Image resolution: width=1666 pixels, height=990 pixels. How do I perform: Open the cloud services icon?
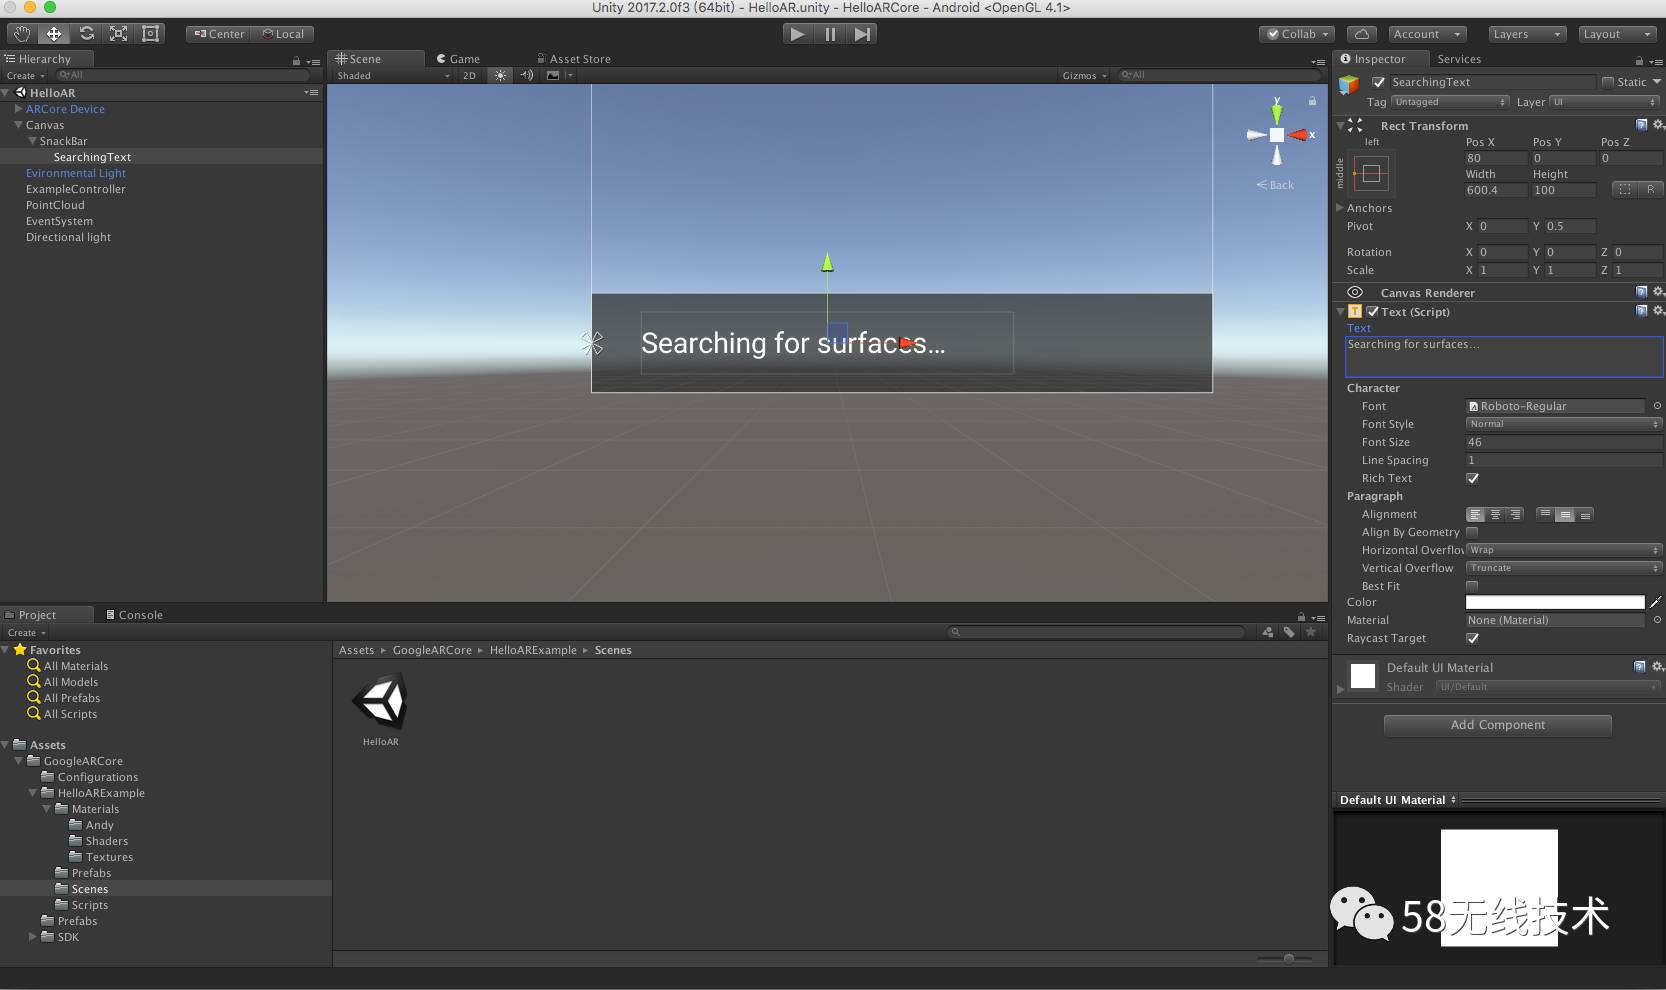(1361, 34)
